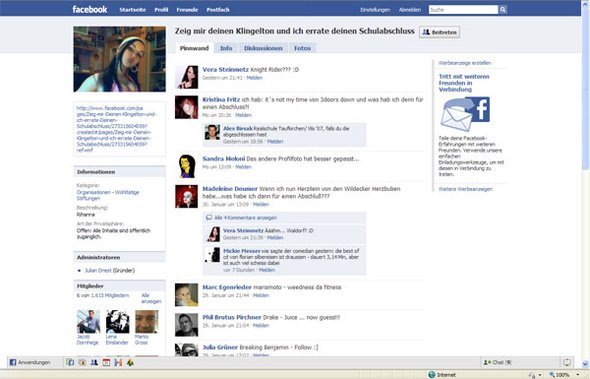Click the Suche search field

pyautogui.click(x=463, y=10)
